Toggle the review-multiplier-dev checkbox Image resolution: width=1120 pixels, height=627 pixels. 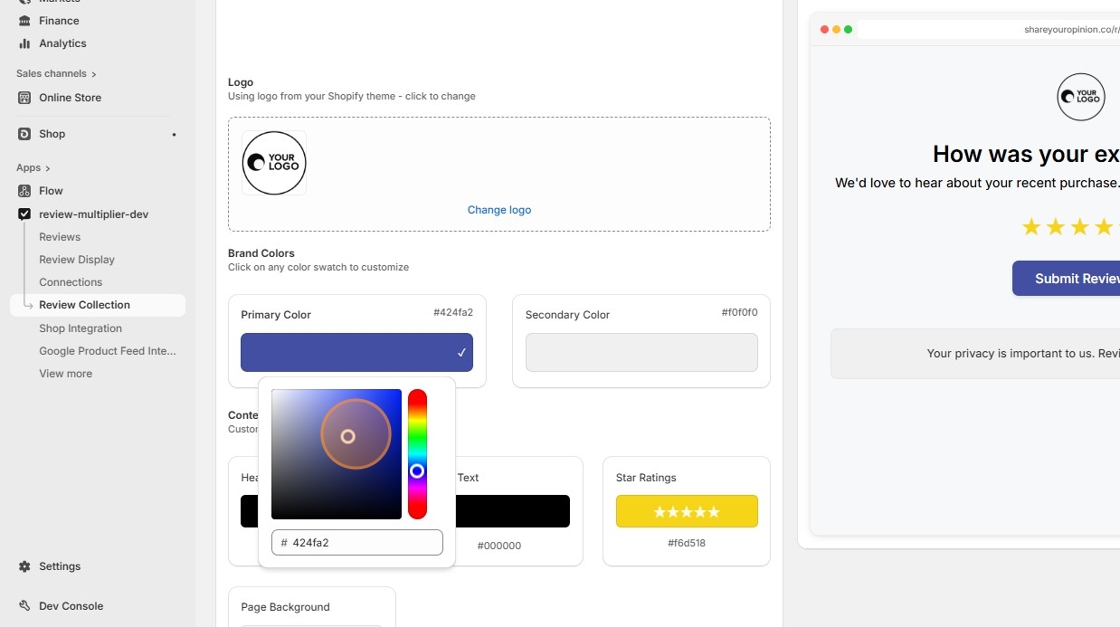(23, 213)
